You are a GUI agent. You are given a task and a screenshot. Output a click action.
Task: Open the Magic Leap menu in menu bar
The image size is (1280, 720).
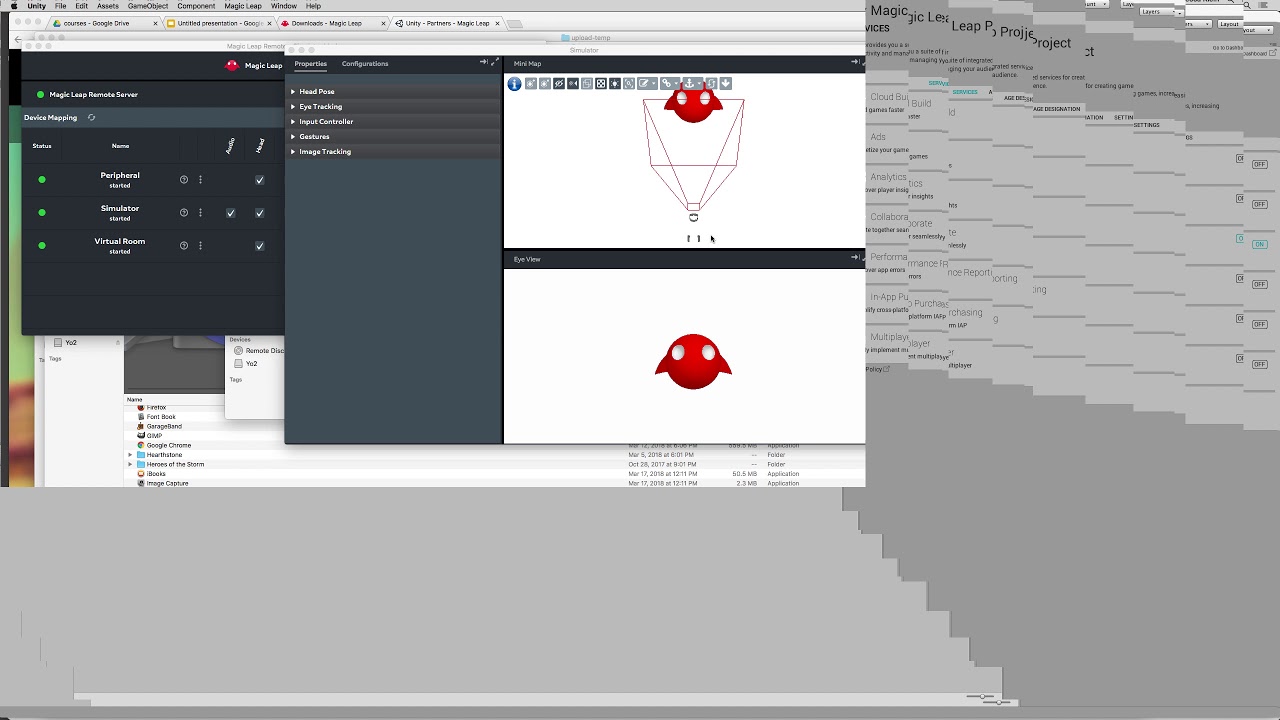[243, 6]
